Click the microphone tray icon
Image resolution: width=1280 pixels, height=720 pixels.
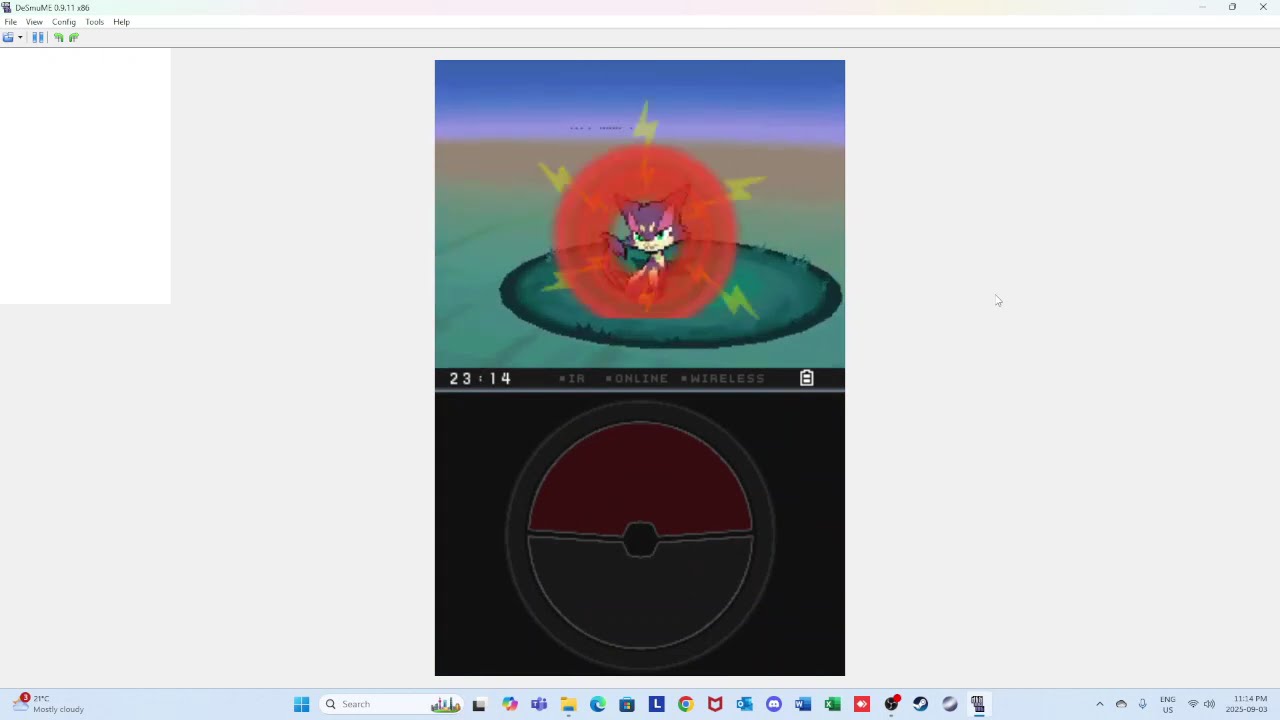pyautogui.click(x=1142, y=704)
